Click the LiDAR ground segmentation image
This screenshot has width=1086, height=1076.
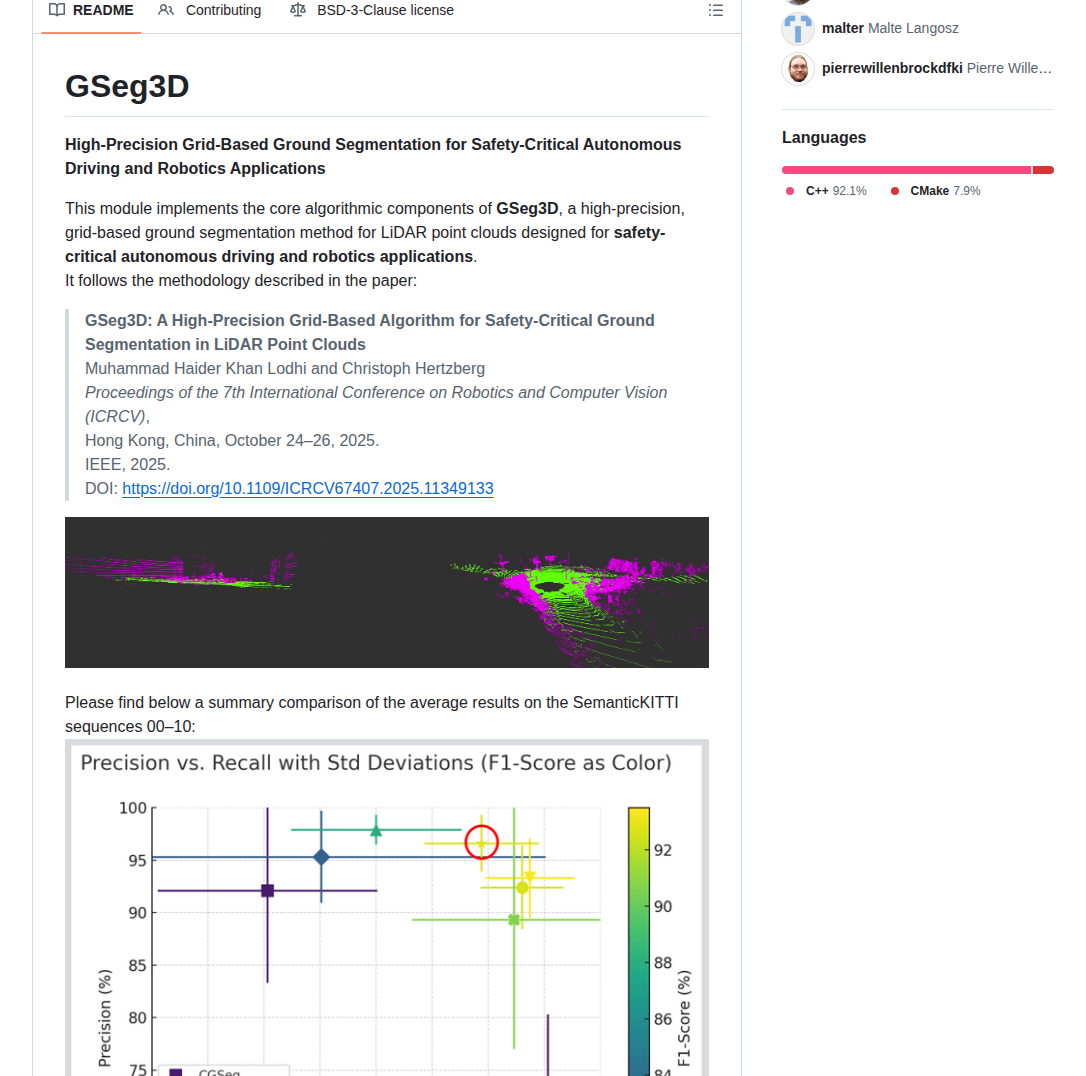click(386, 591)
